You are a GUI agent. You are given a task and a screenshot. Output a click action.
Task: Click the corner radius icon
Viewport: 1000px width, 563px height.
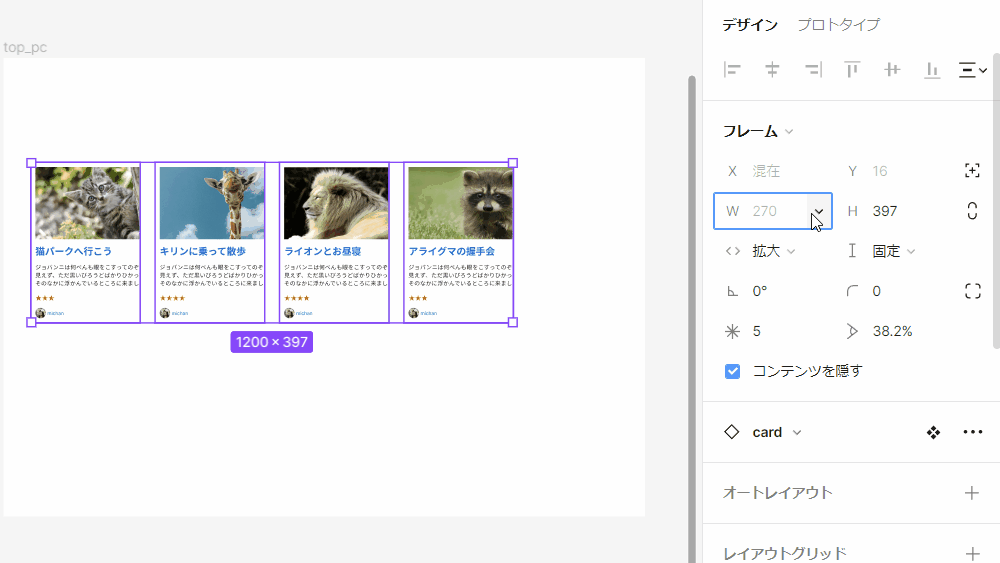[852, 291]
